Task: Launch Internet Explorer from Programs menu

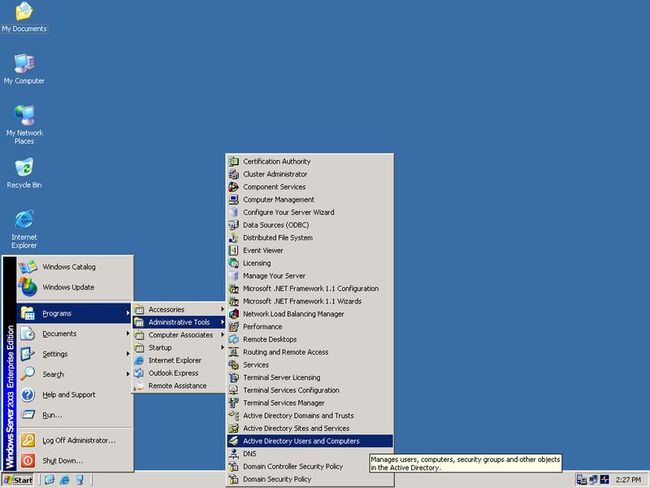Action: pos(179,360)
